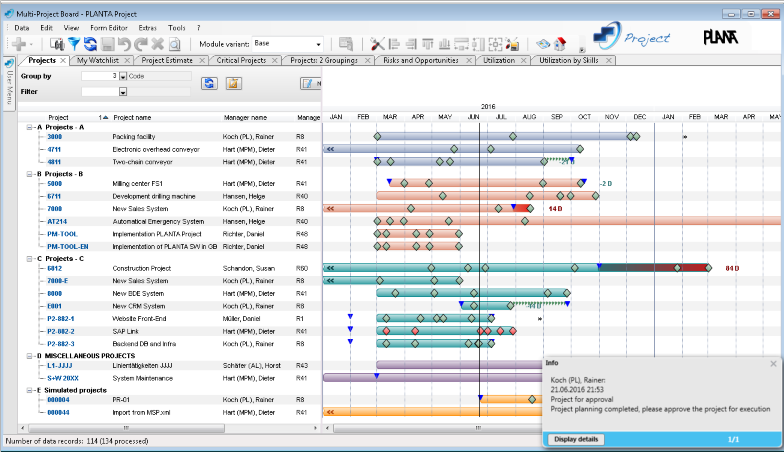Open project link PM-TOOL-EN
This screenshot has width=784, height=452.
coord(68,246)
